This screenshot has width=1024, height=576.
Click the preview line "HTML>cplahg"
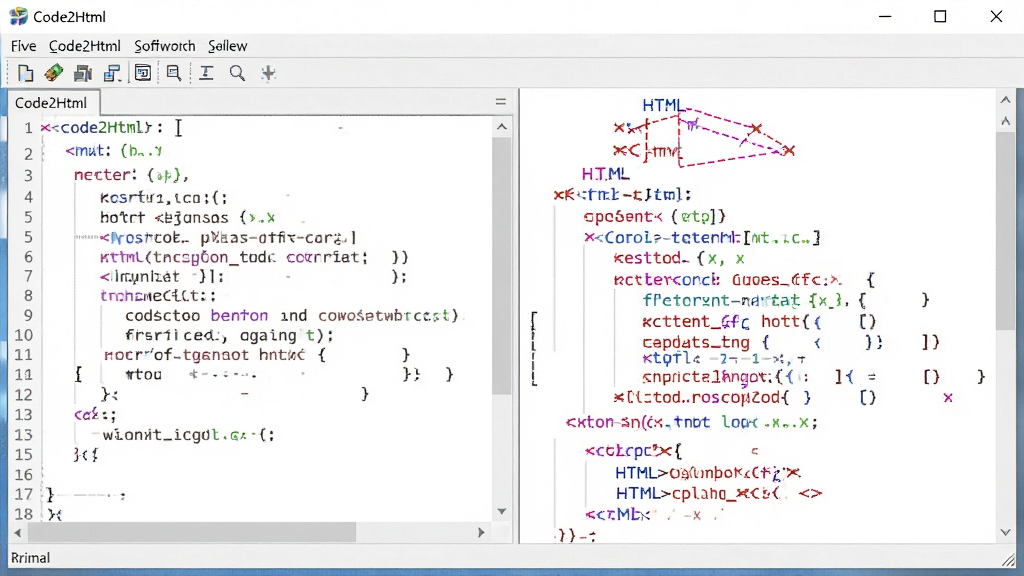click(x=718, y=494)
